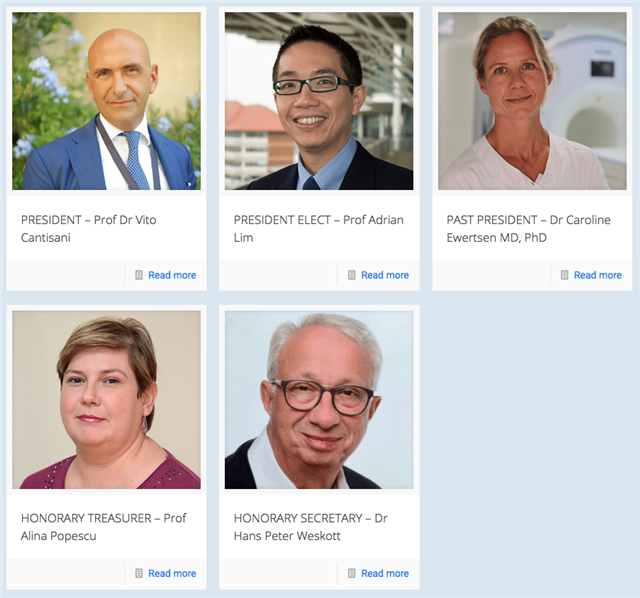The width and height of the screenshot is (640, 598).
Task: Click document icon beside Vito Cantisani's Read more
Action: click(139, 275)
